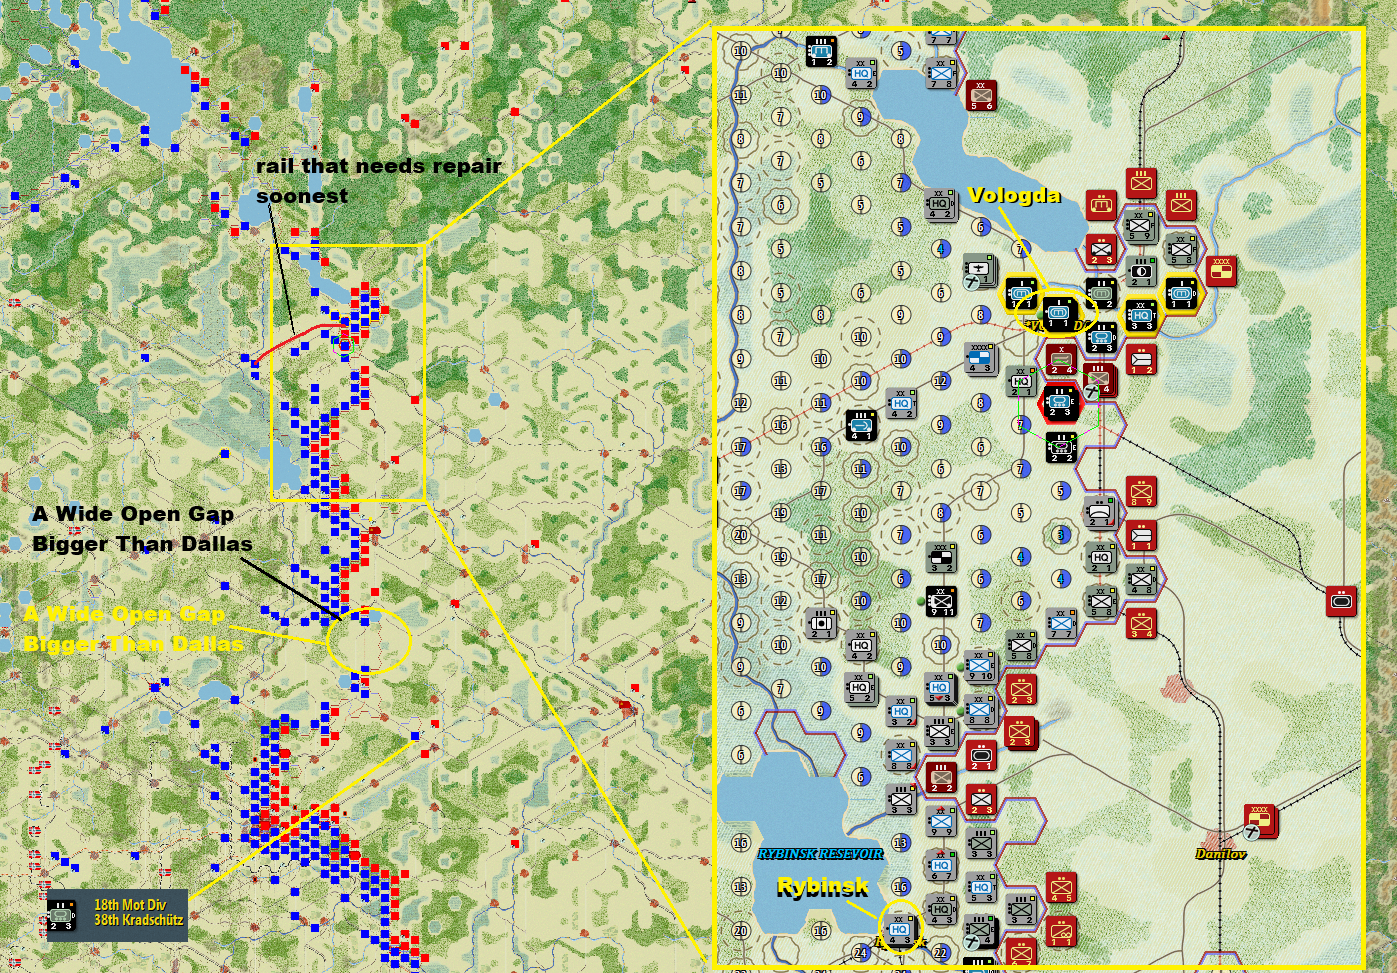Select the black HQ counter marked 3-3
Image resolution: width=1397 pixels, height=973 pixels.
pos(1141,315)
